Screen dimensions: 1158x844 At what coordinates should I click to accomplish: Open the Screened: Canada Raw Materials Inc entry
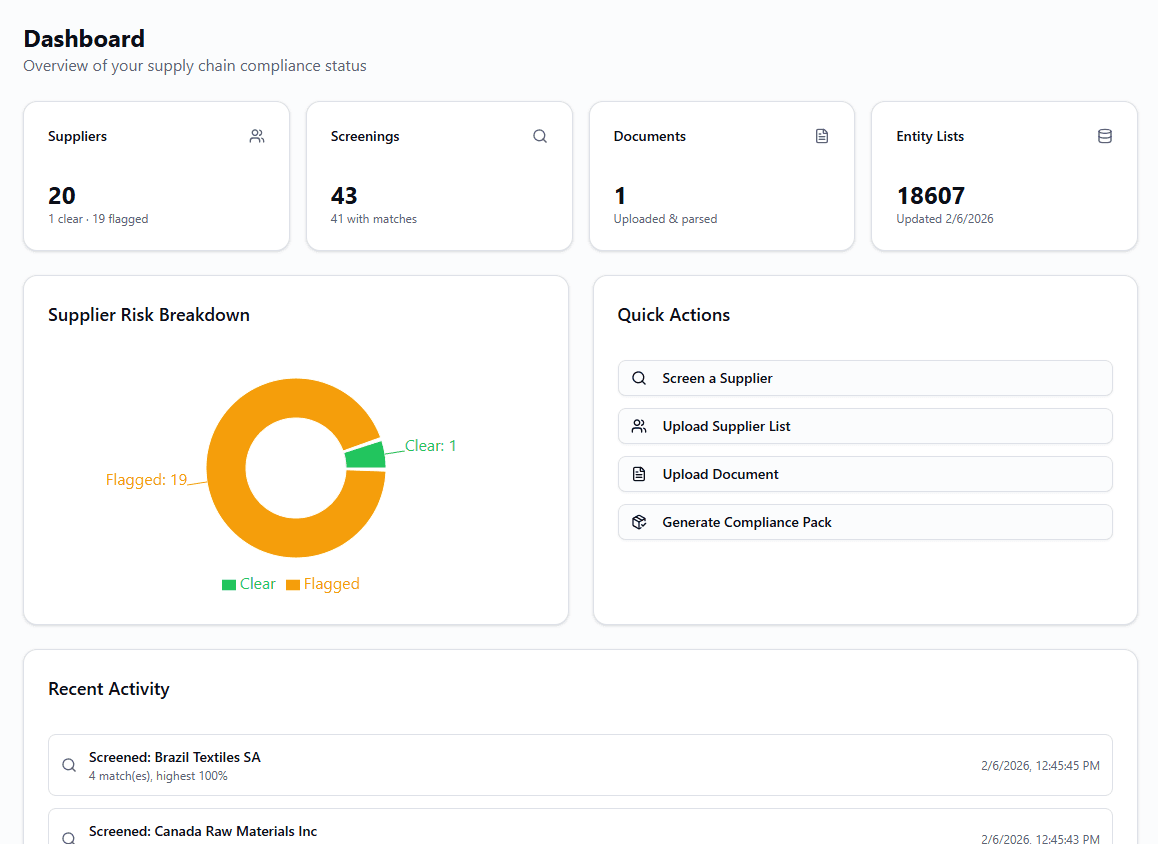pos(580,831)
